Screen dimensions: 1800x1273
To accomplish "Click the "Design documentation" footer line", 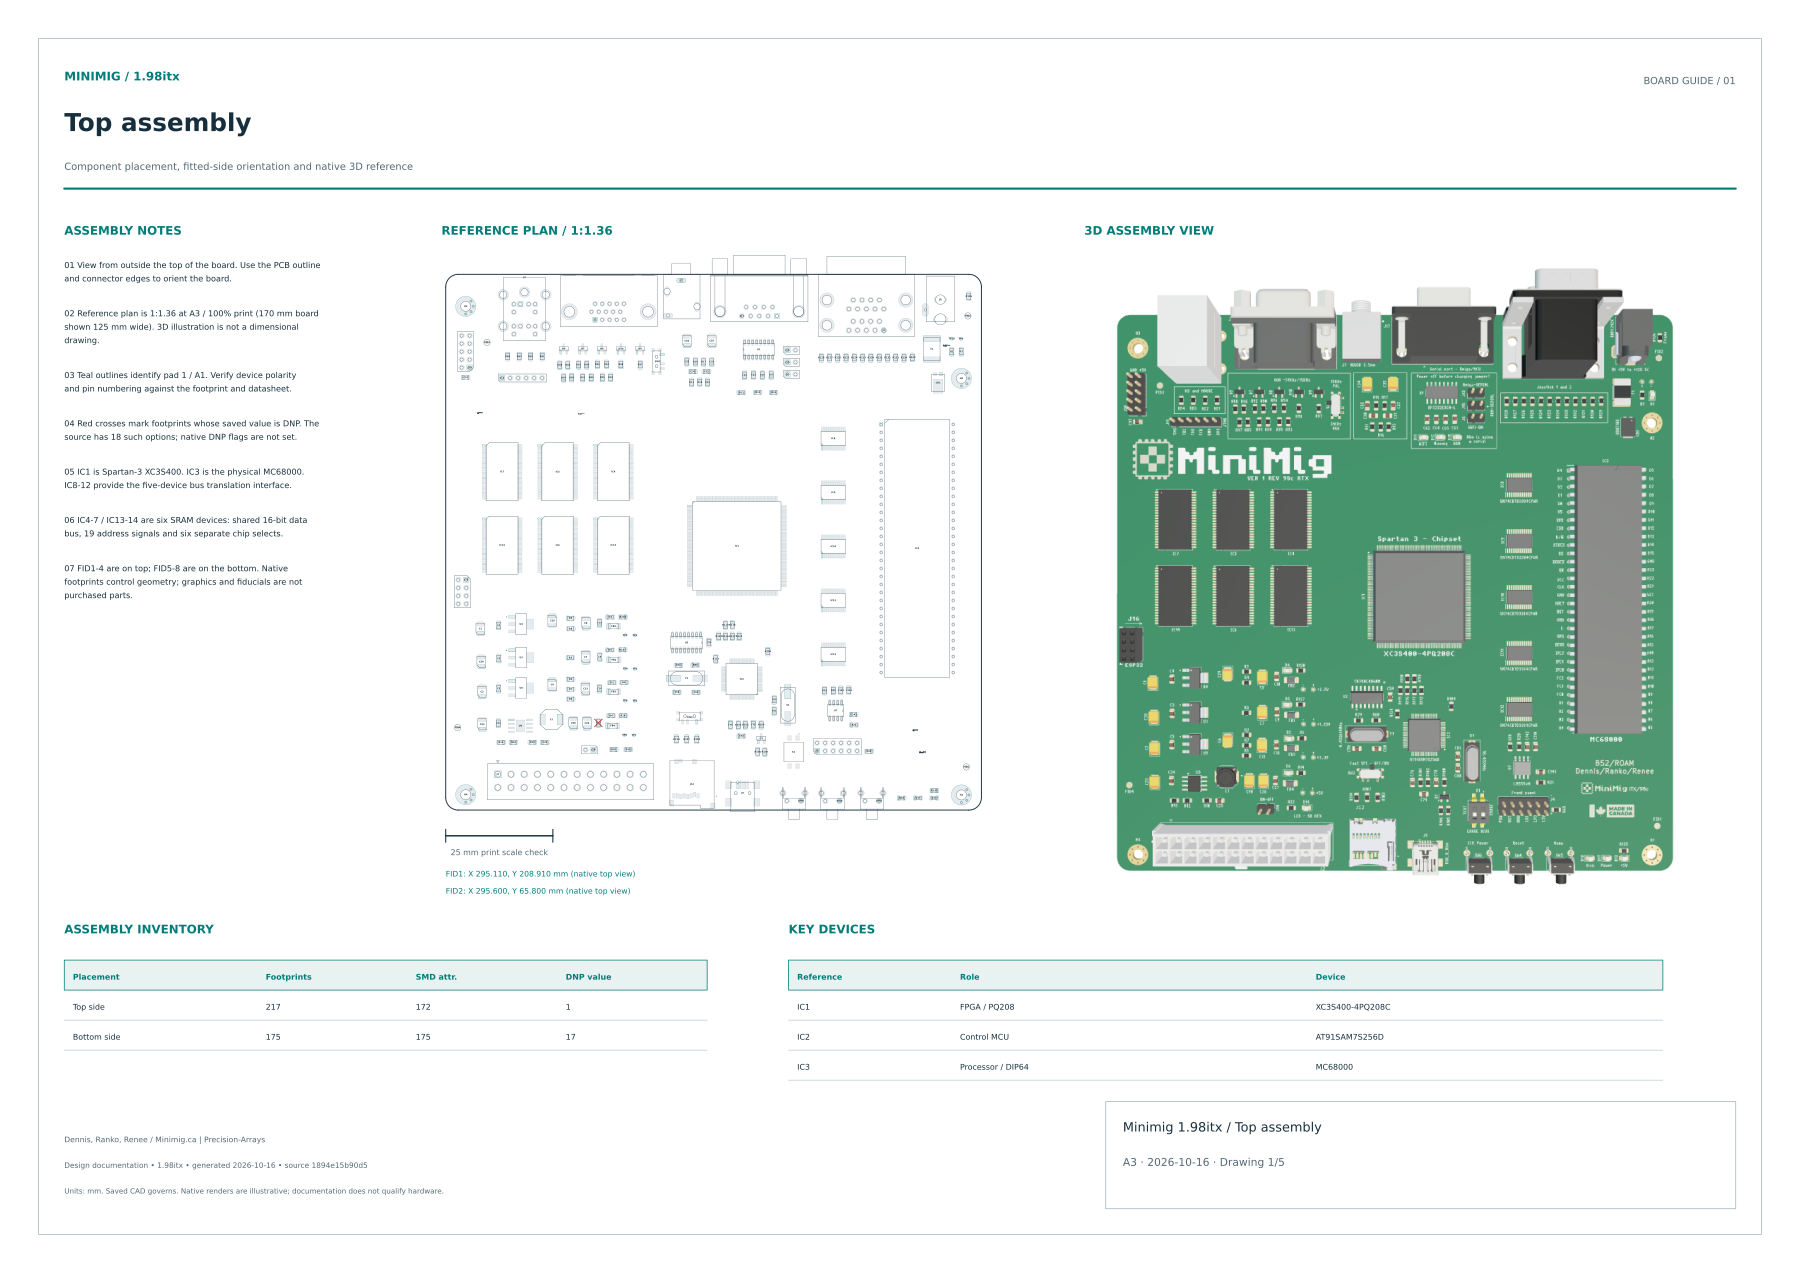I will tap(216, 1165).
